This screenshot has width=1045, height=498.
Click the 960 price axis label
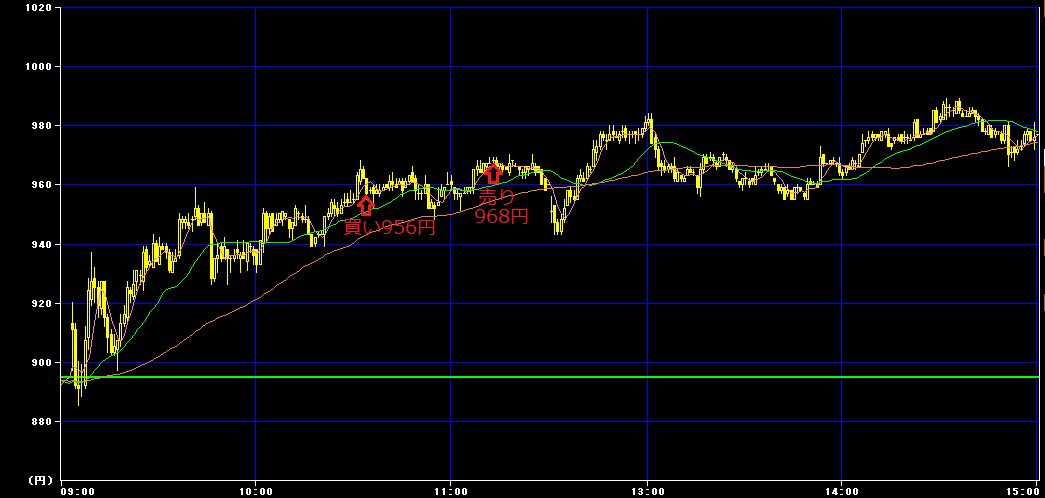43,185
